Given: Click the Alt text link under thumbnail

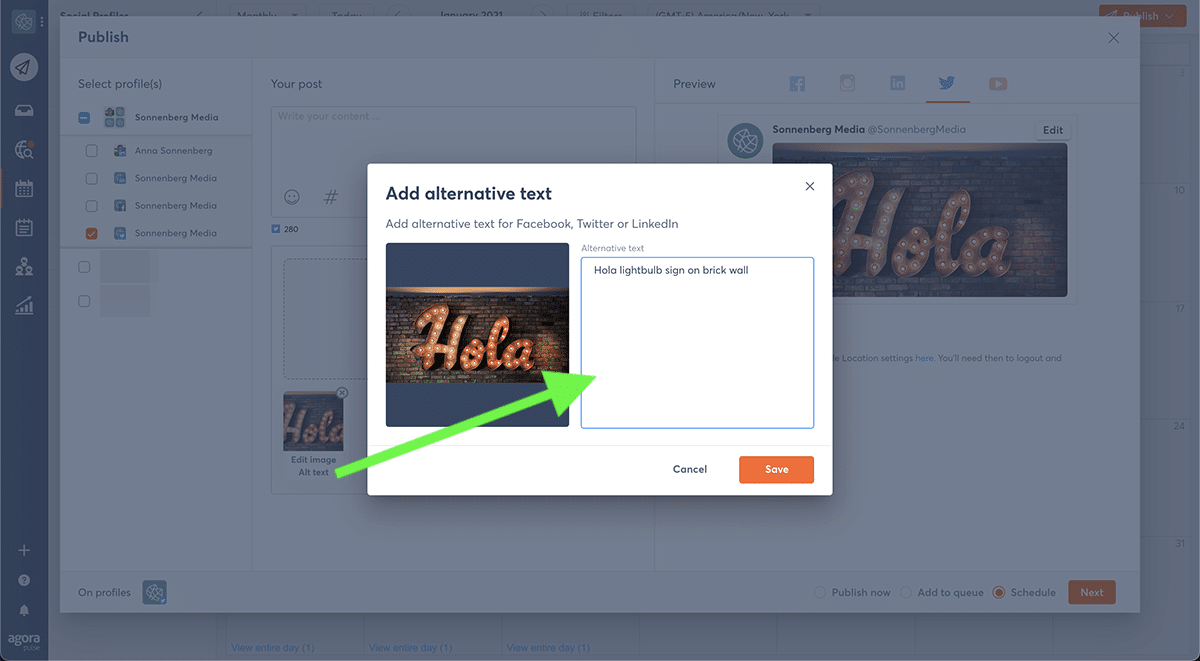Looking at the screenshot, I should [x=313, y=472].
